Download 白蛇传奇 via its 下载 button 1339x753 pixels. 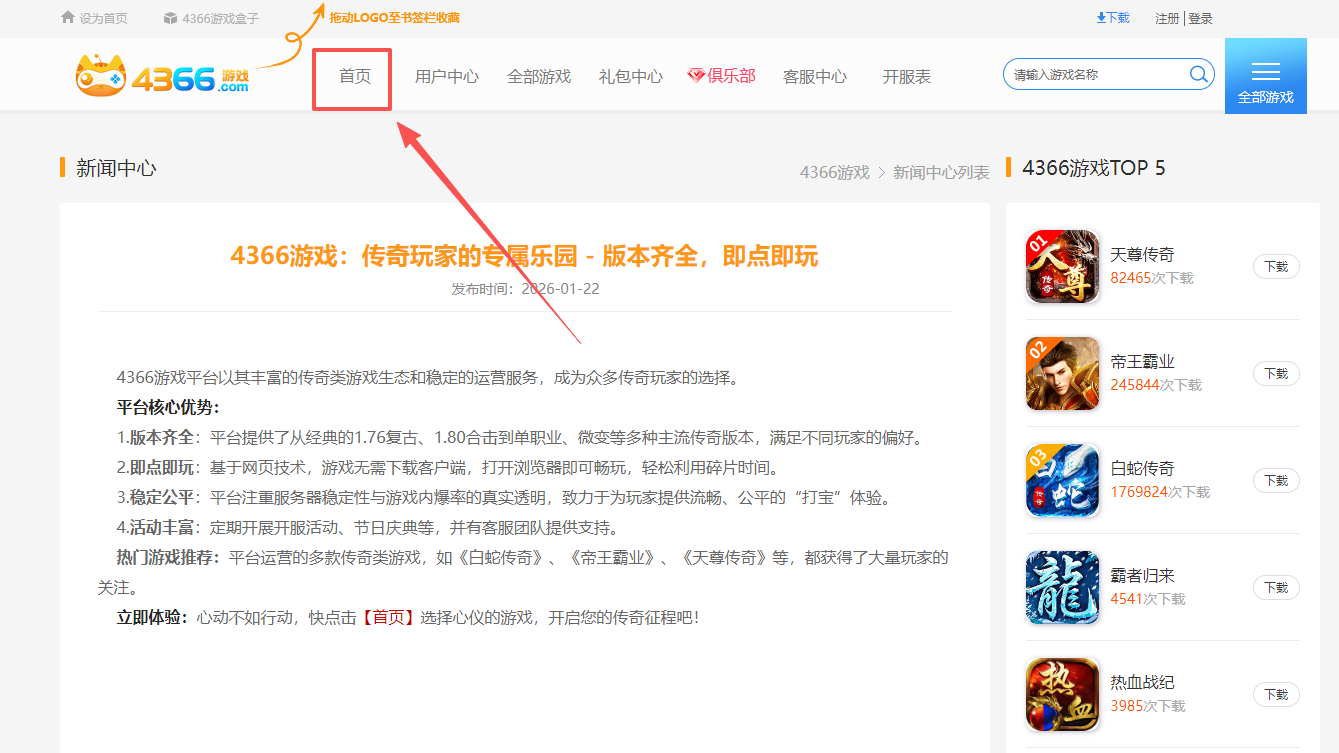pos(1276,480)
